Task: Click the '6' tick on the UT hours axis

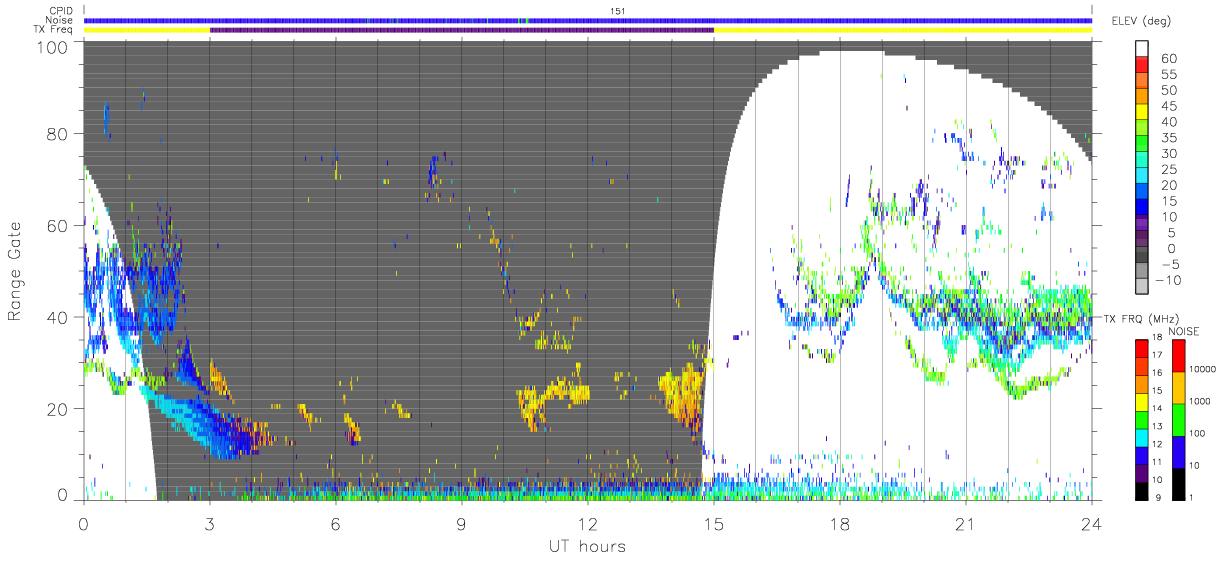Action: point(335,523)
